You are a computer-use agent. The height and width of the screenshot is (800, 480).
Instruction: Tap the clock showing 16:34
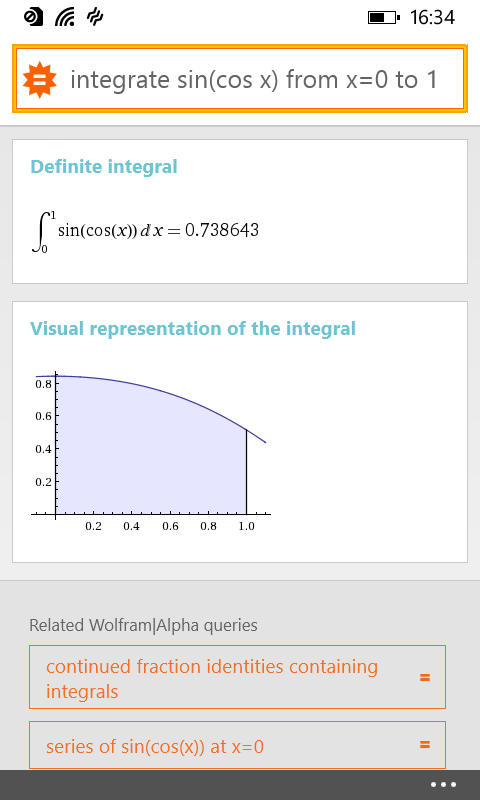pos(432,18)
